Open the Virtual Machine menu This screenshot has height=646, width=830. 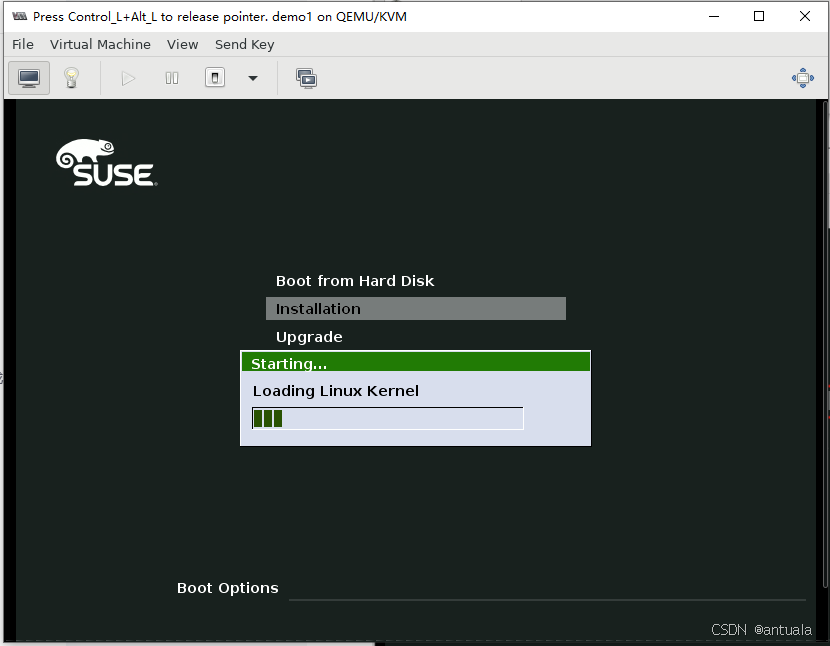click(x=100, y=44)
